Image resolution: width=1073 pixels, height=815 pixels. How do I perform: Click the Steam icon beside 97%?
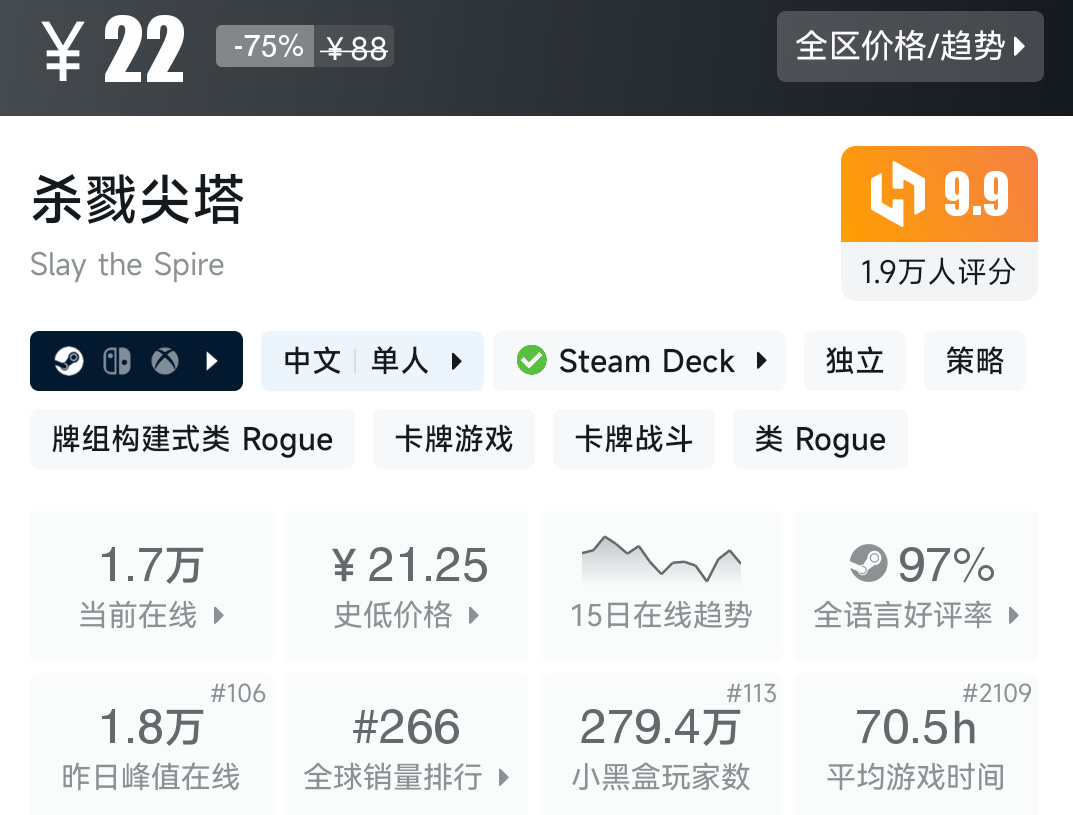click(868, 563)
